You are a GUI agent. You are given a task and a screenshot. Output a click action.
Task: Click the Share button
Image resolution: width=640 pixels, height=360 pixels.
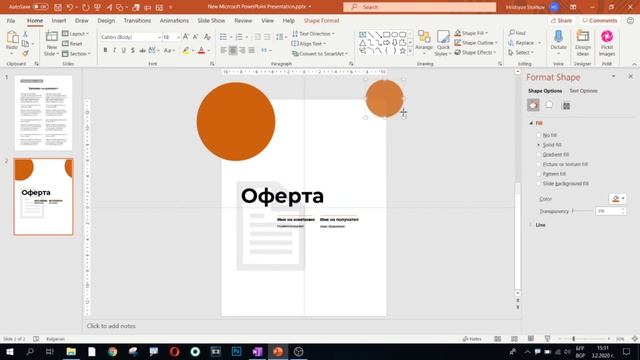pos(561,20)
